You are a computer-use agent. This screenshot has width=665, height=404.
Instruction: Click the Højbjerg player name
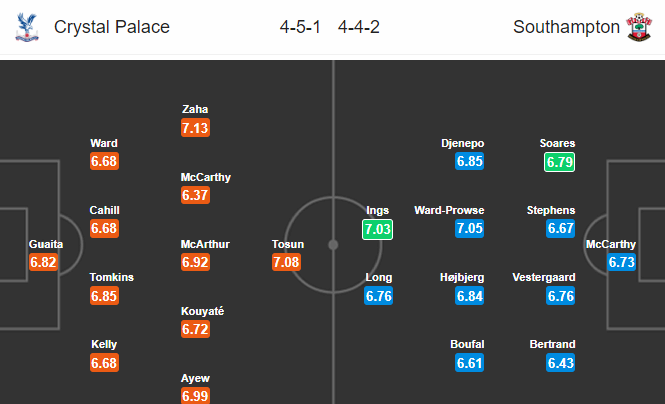click(x=462, y=277)
